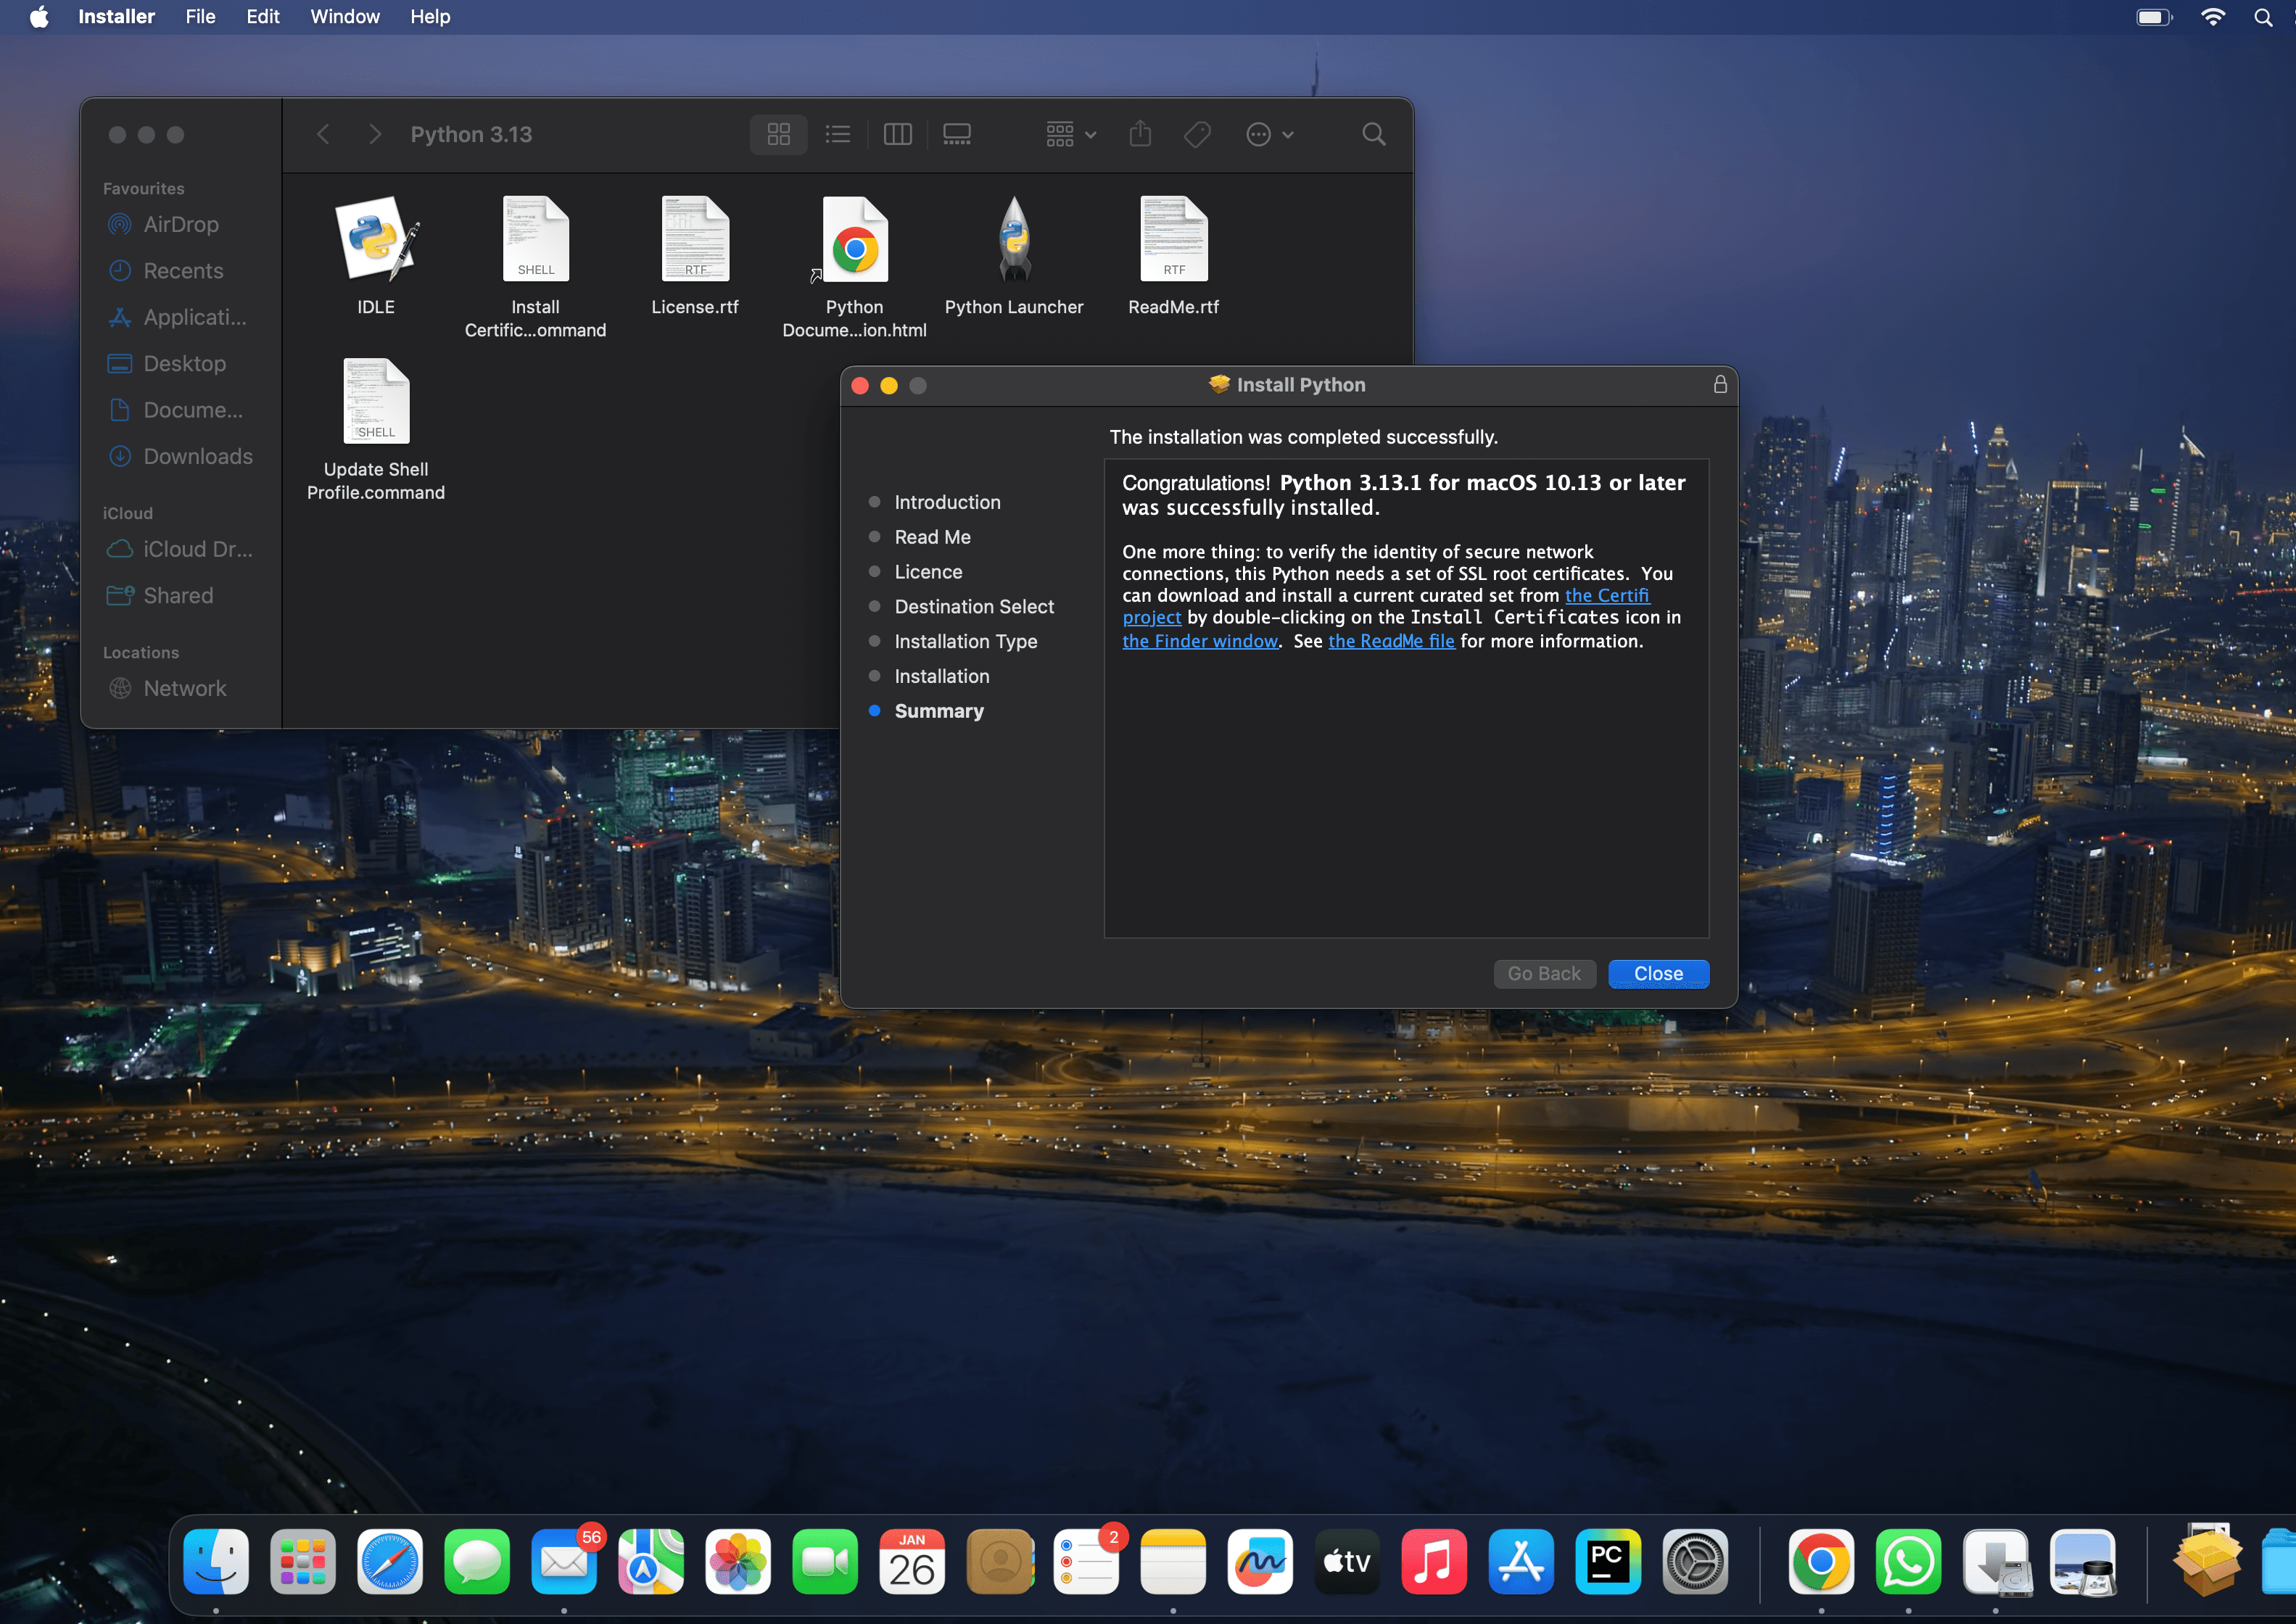Open the Finder group-by dropdown
This screenshot has height=1624, width=2296.
pyautogui.click(x=1070, y=134)
